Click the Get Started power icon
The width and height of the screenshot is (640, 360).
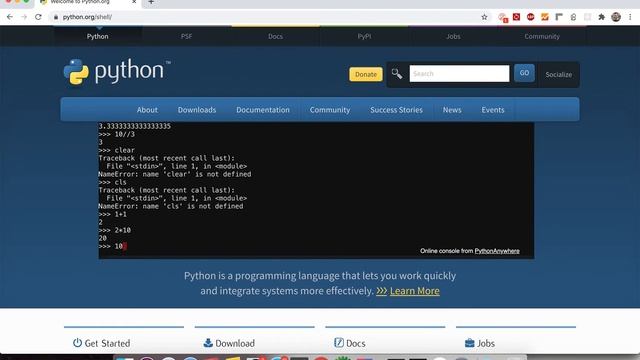(77, 343)
